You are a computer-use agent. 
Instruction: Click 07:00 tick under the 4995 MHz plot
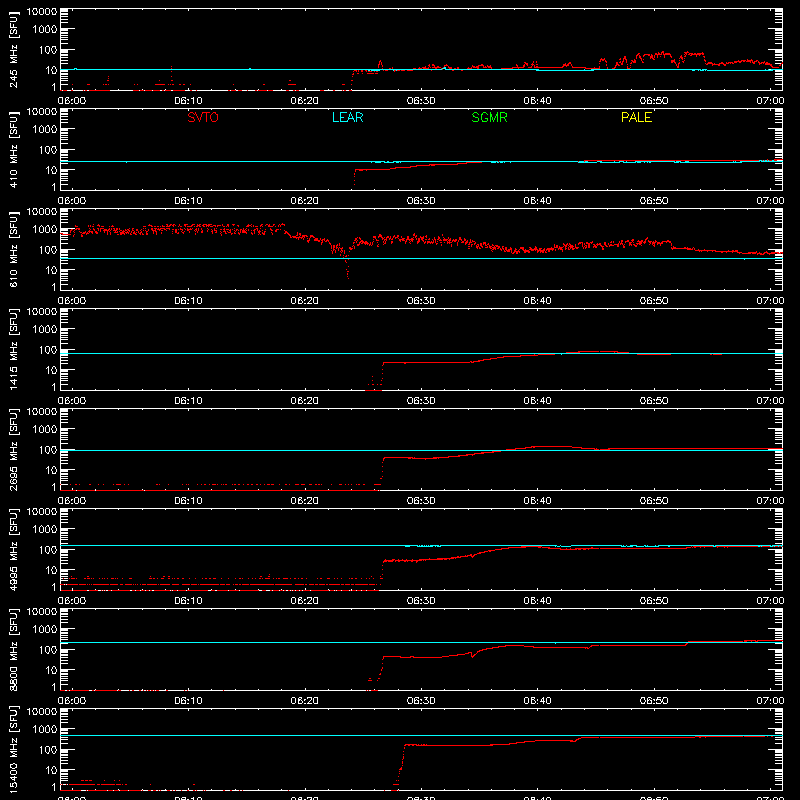[770, 601]
